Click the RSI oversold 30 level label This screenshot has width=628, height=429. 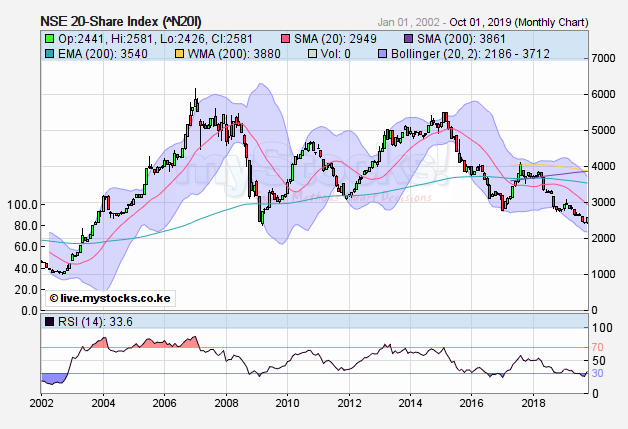click(598, 373)
